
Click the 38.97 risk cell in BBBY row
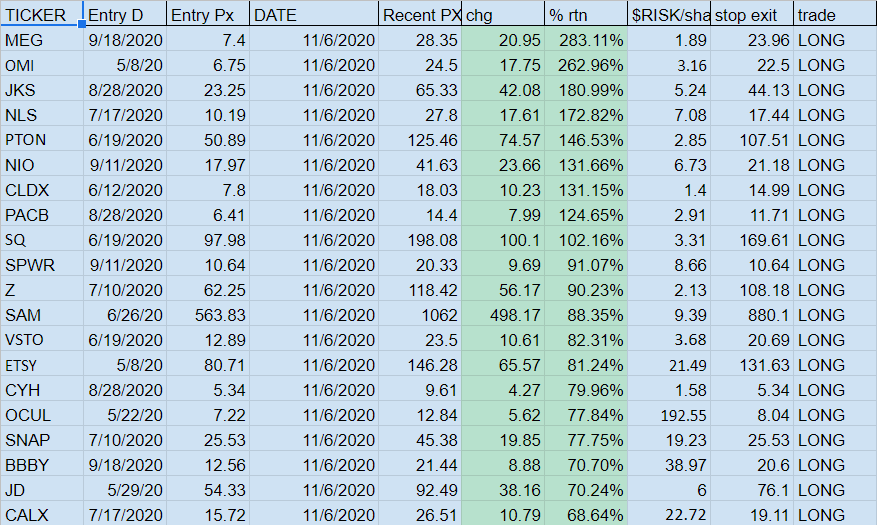pos(669,465)
